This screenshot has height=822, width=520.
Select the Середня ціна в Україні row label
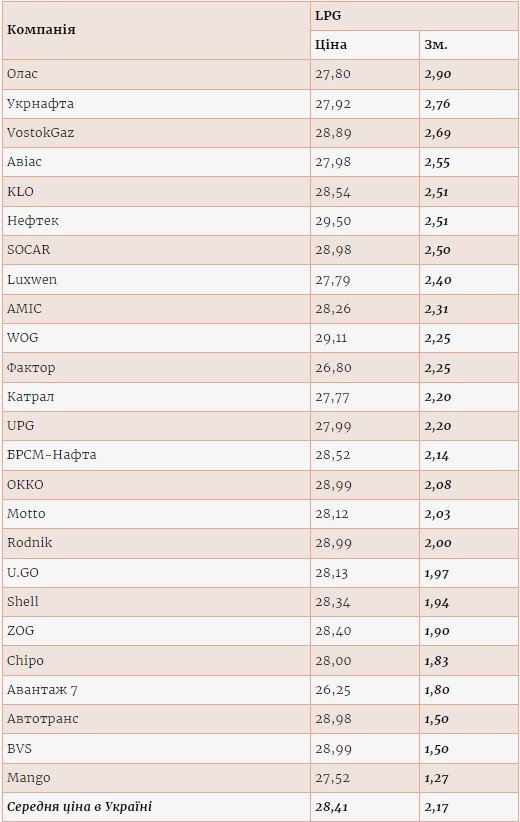click(80, 806)
